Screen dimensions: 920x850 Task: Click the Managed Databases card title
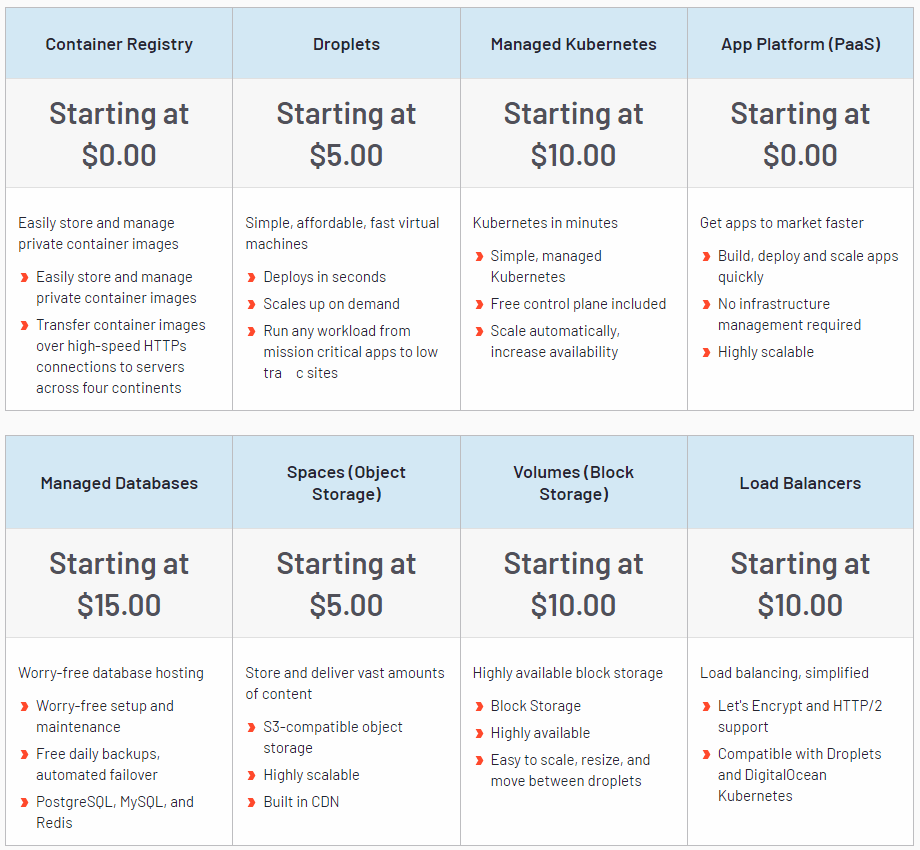click(x=119, y=483)
